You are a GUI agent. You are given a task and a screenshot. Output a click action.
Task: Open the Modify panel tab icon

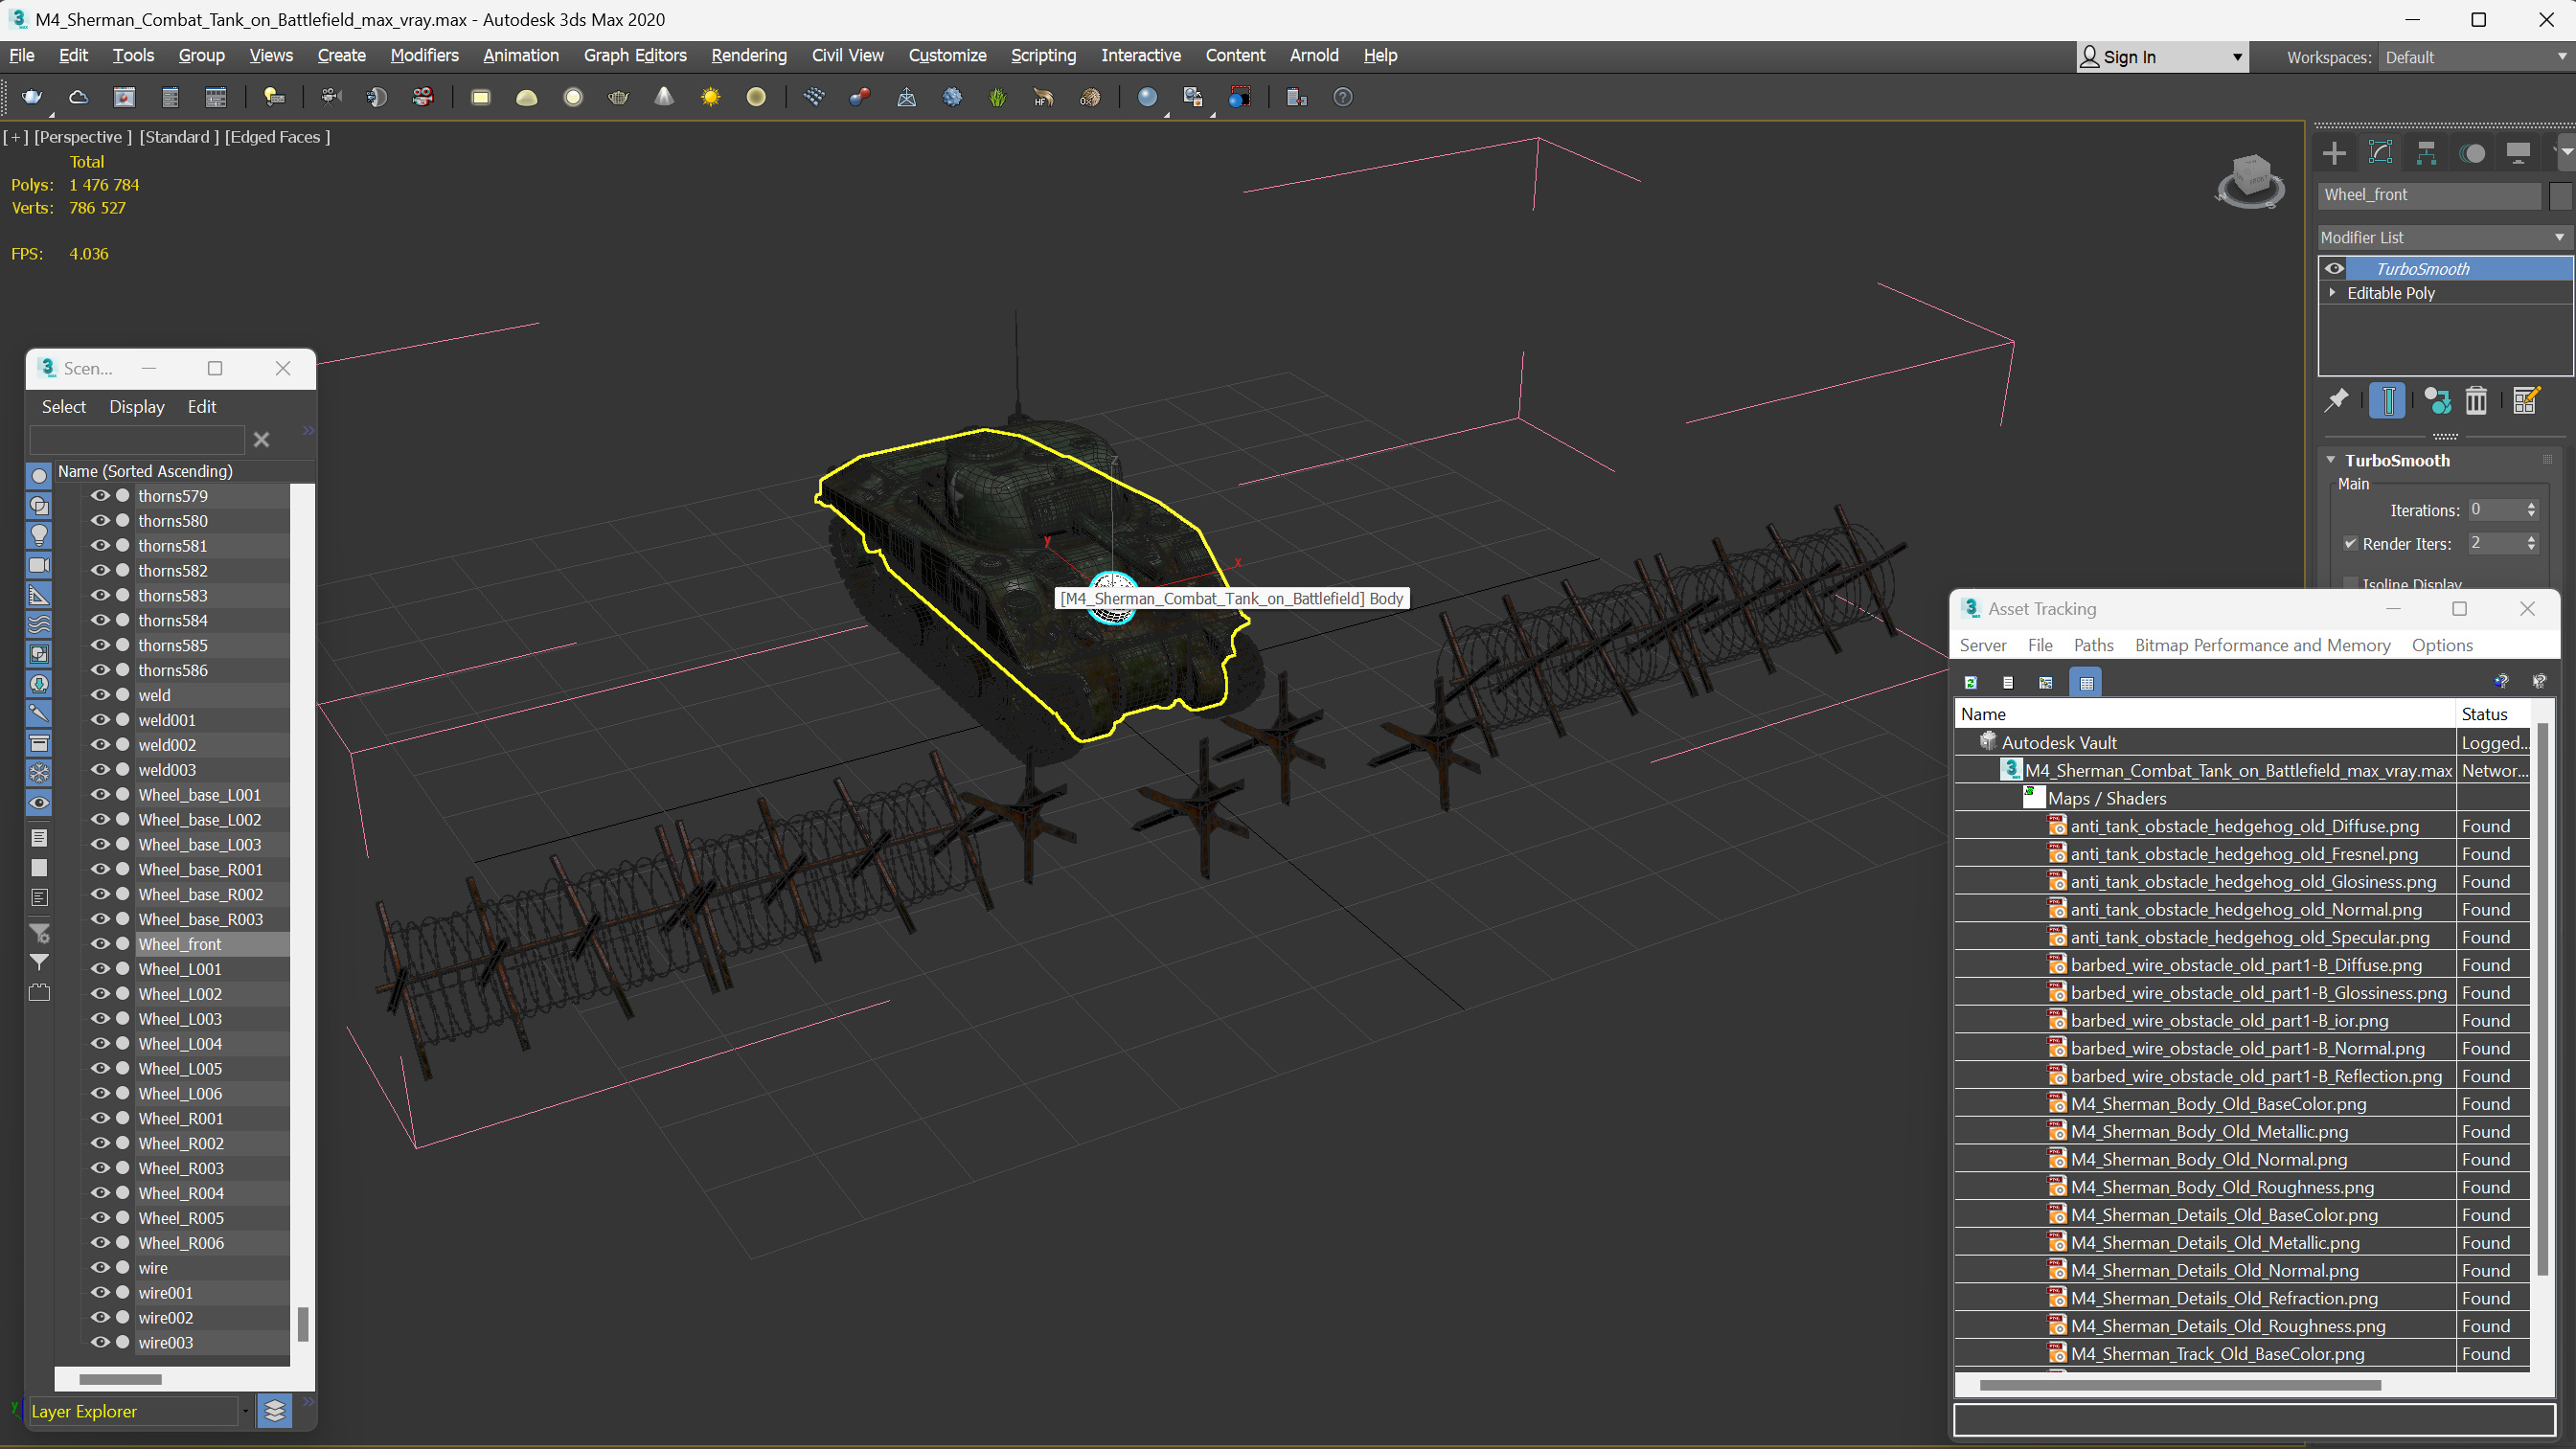tap(2380, 153)
